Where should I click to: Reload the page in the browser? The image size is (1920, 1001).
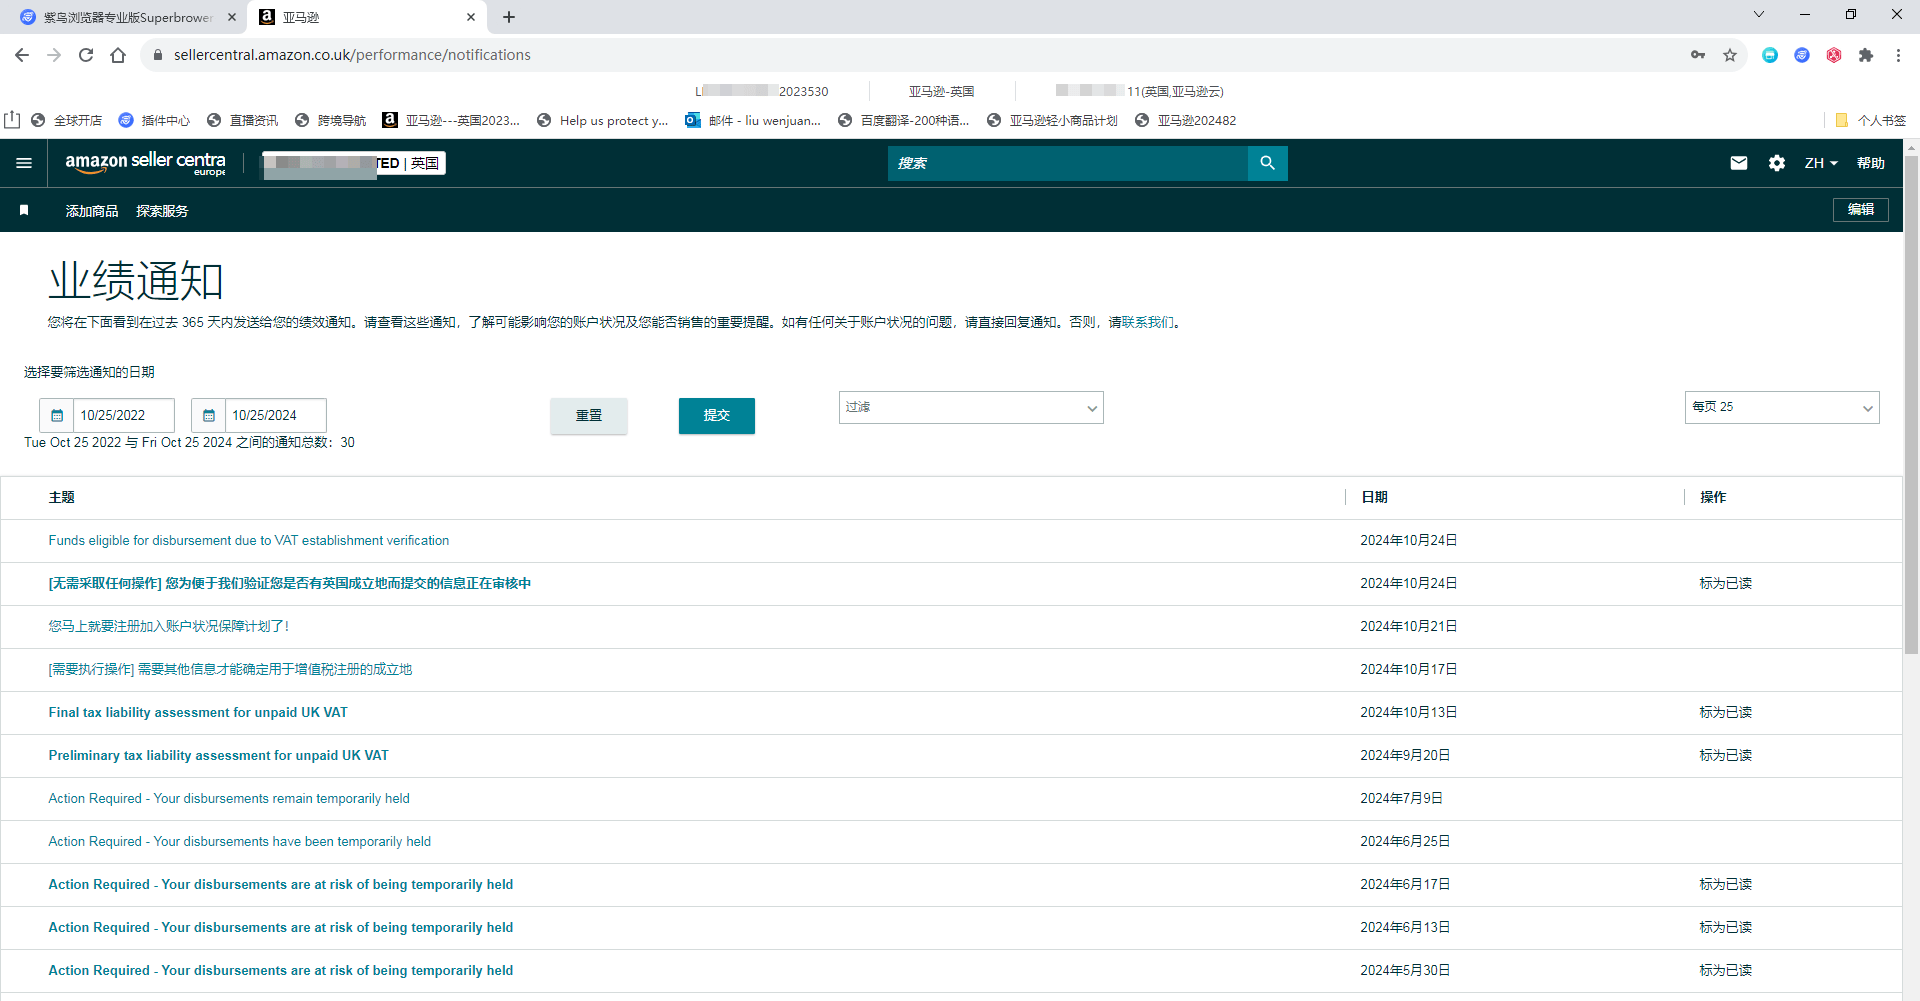pyautogui.click(x=86, y=55)
